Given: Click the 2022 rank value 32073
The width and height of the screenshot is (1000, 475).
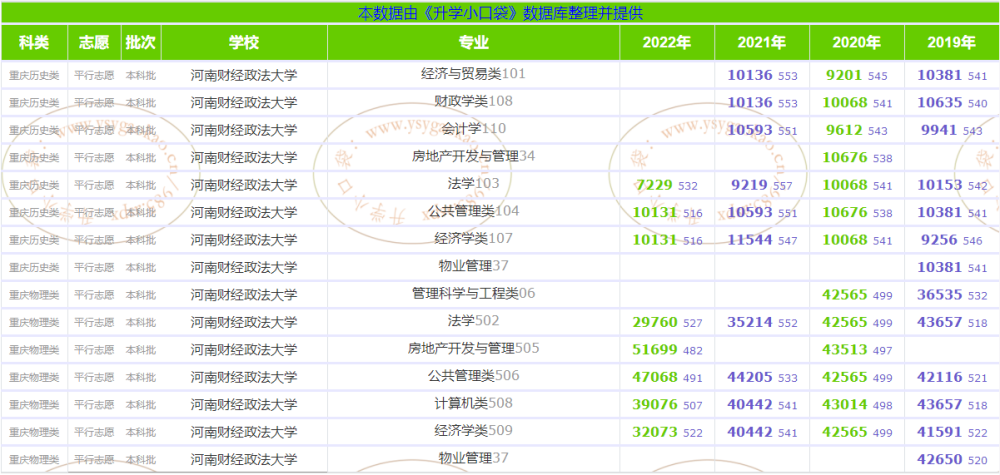Looking at the screenshot, I should (655, 432).
